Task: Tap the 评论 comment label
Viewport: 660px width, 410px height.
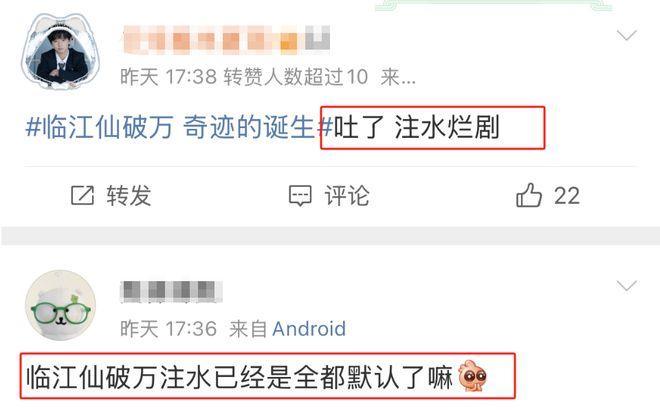Action: pyautogui.click(x=347, y=196)
